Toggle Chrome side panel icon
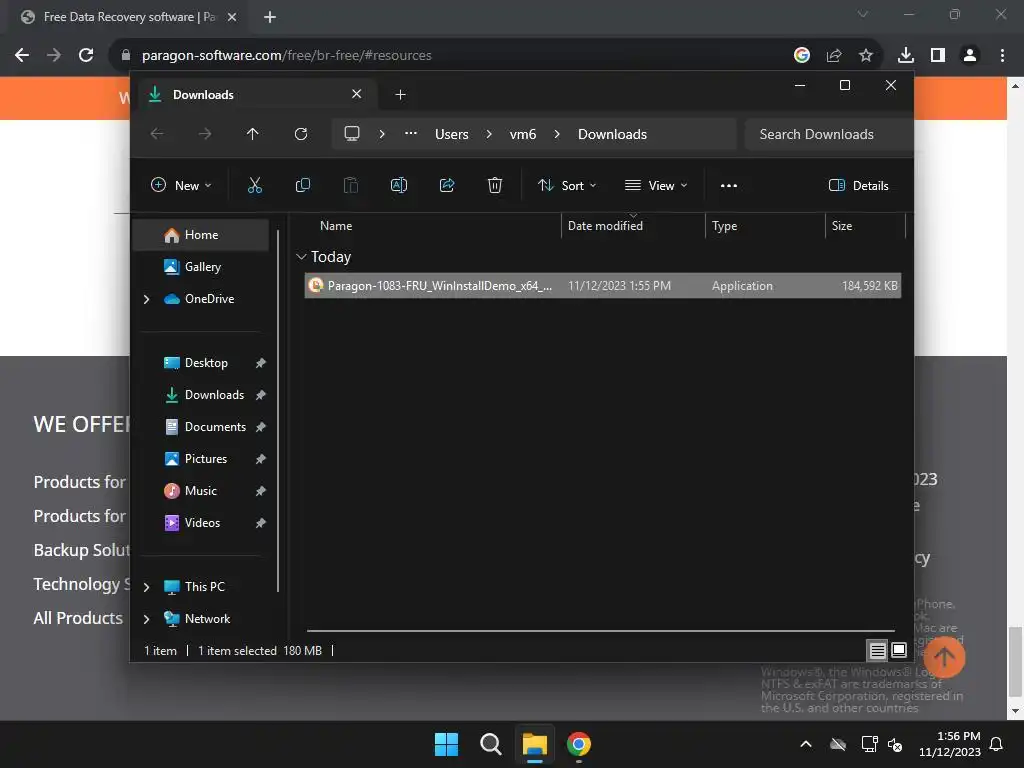This screenshot has width=1024, height=768. tap(938, 55)
